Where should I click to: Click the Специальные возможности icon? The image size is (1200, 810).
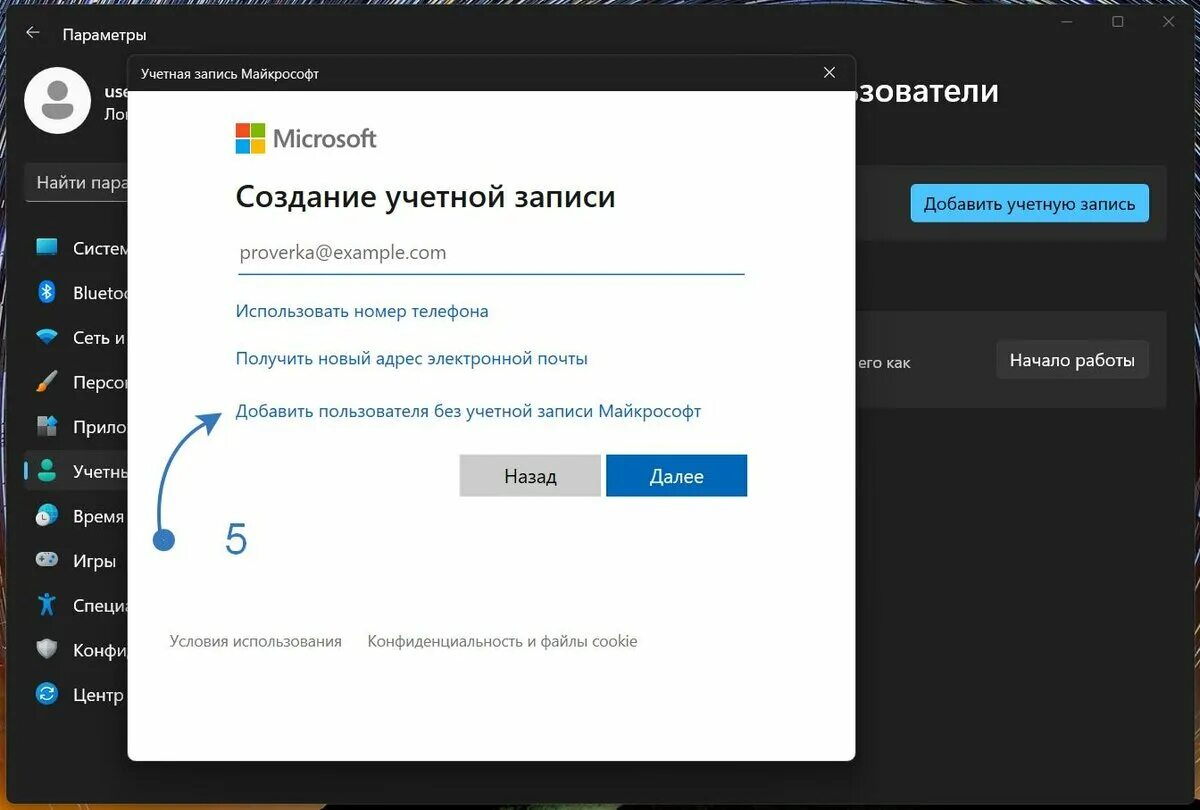click(44, 604)
